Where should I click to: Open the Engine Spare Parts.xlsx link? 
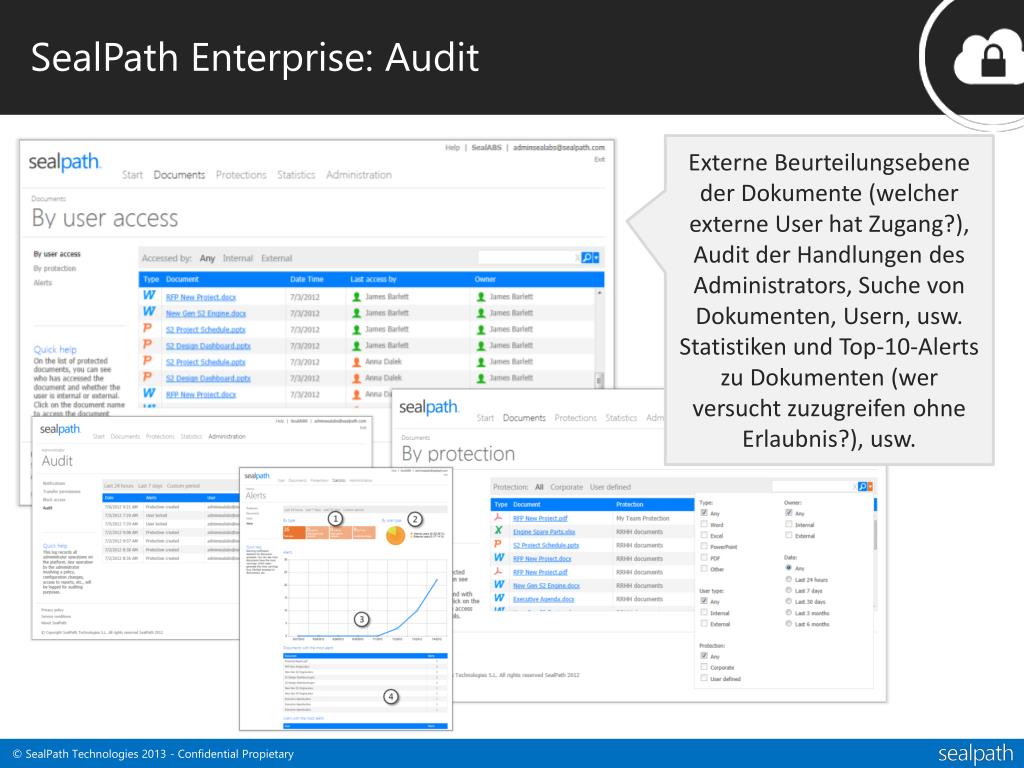543,532
